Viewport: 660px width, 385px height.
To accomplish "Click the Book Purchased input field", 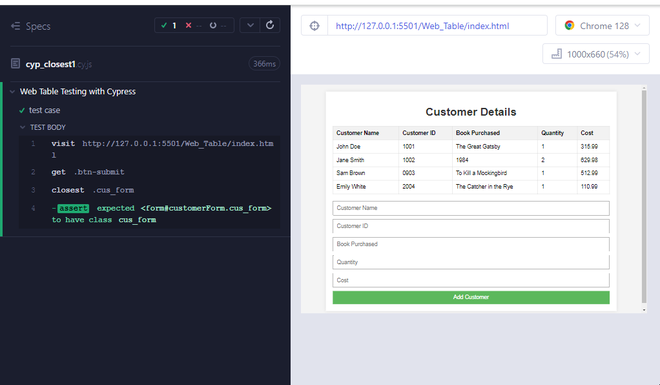I will click(x=471, y=244).
